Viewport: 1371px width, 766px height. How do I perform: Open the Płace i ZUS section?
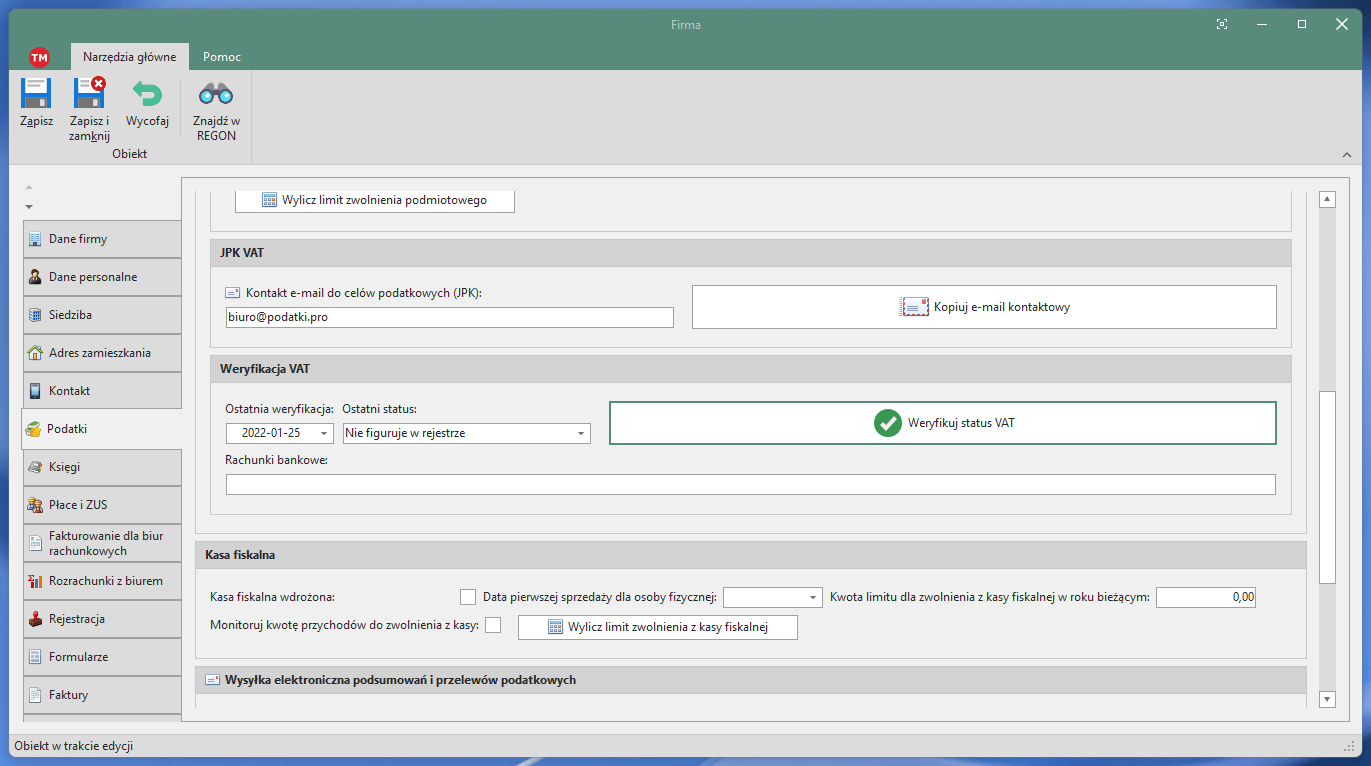click(102, 505)
